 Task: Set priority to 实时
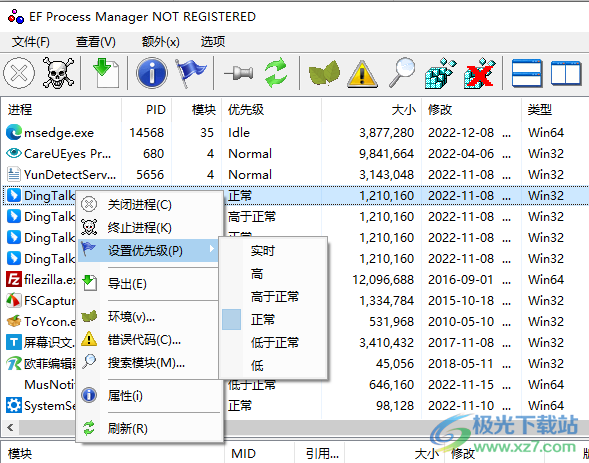273,250
